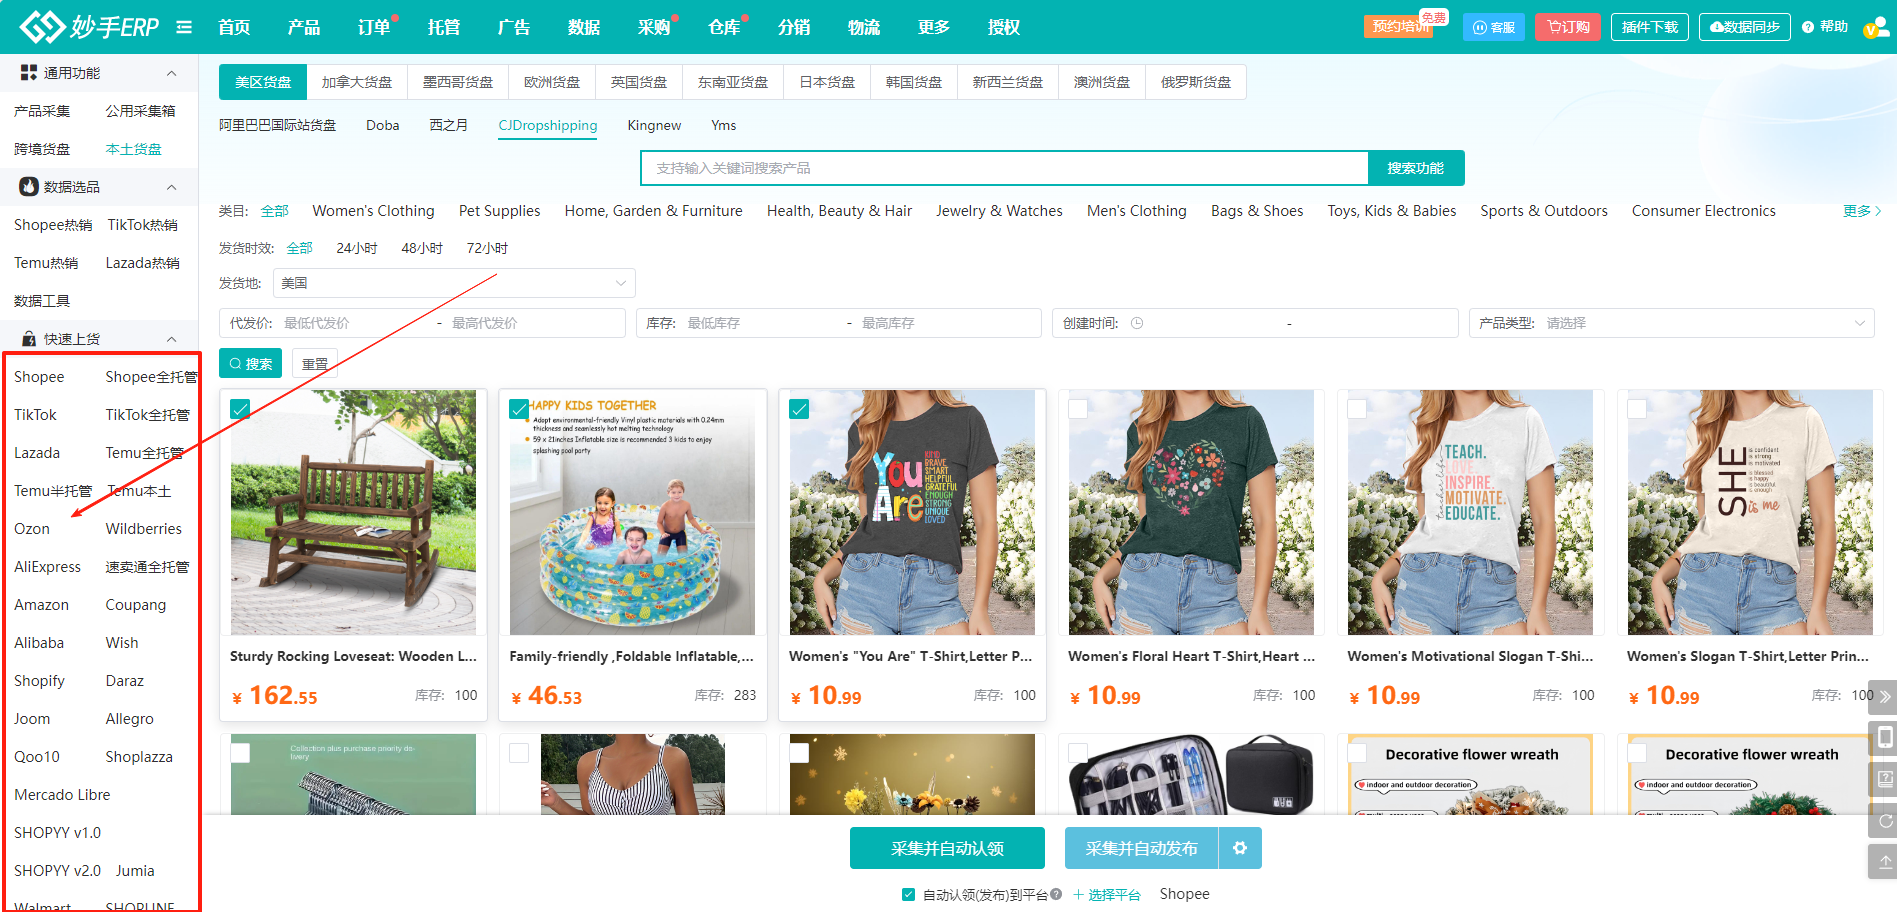Click the help question mark icon

pos(1808,27)
